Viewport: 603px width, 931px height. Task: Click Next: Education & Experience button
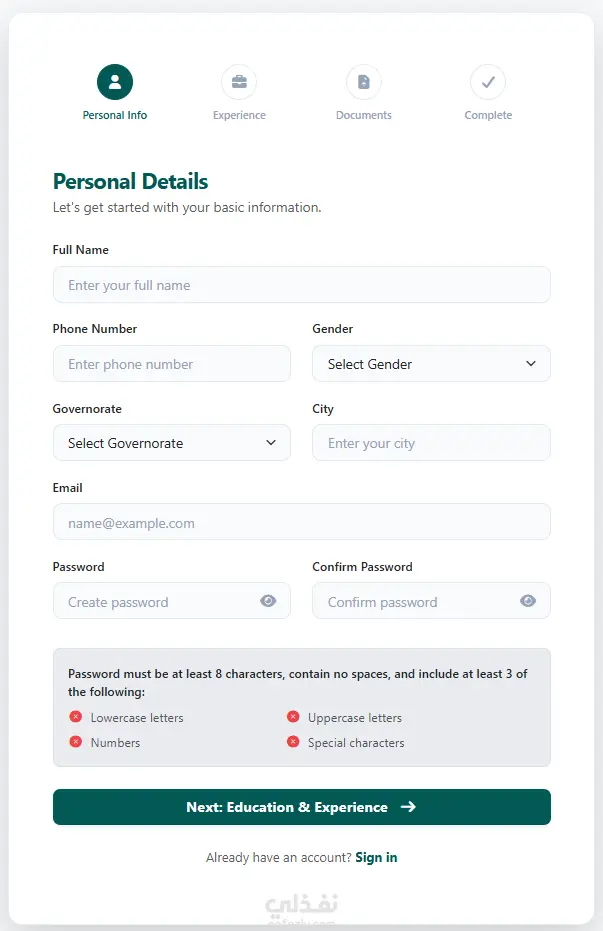pos(302,807)
